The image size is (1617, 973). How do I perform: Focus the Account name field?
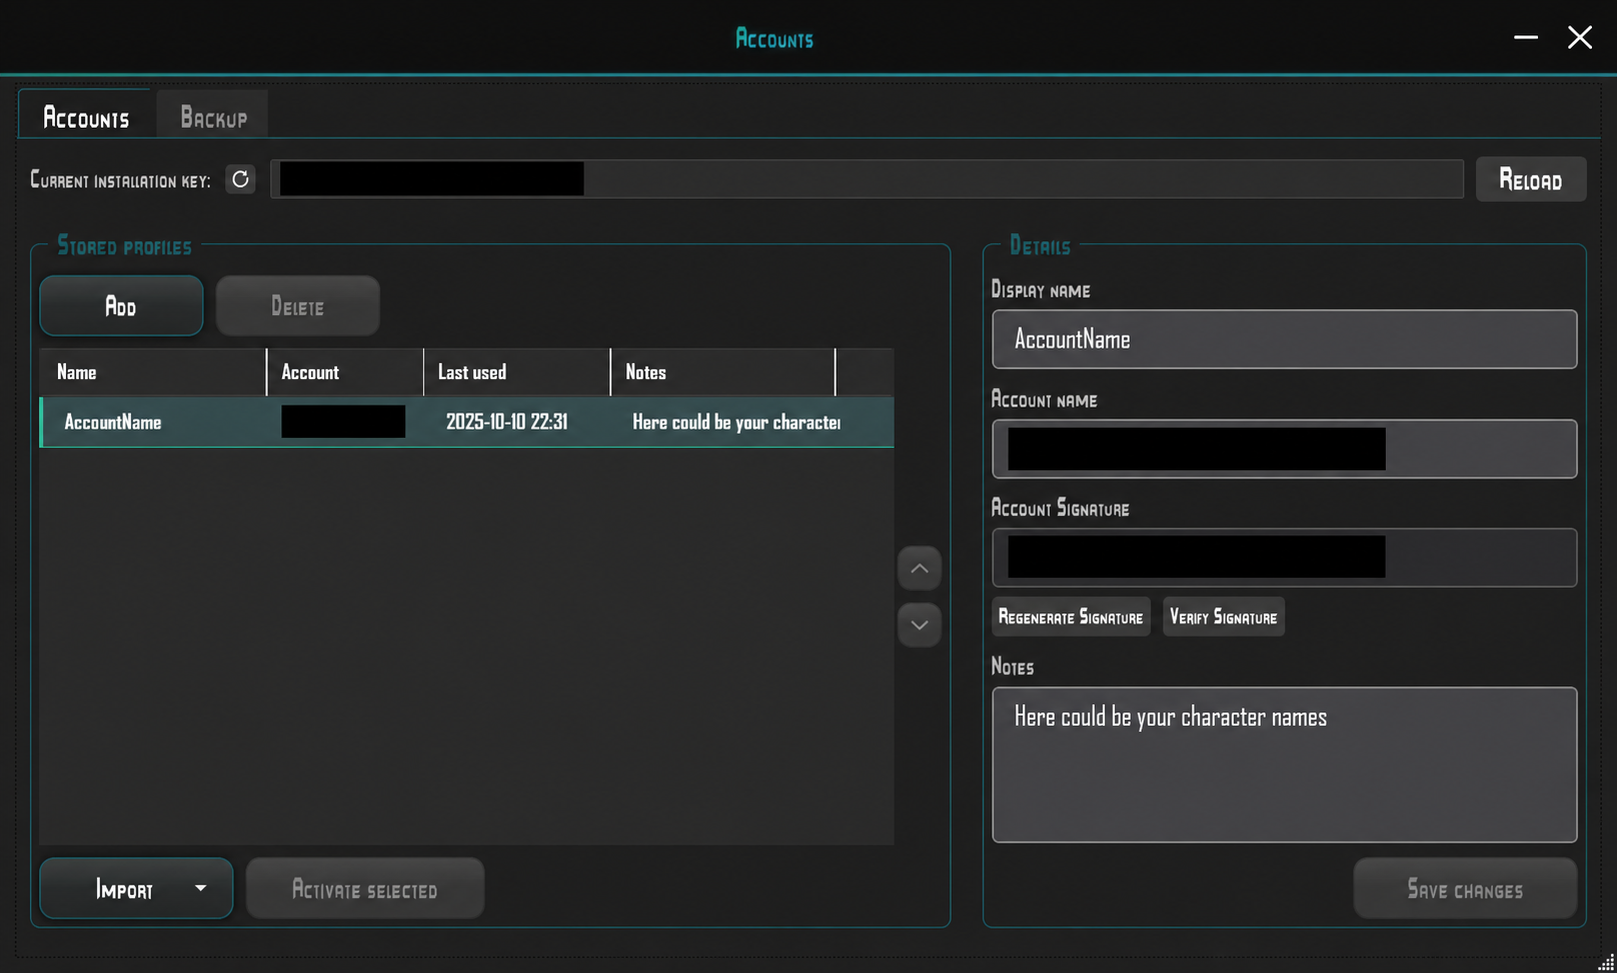(x=1284, y=449)
